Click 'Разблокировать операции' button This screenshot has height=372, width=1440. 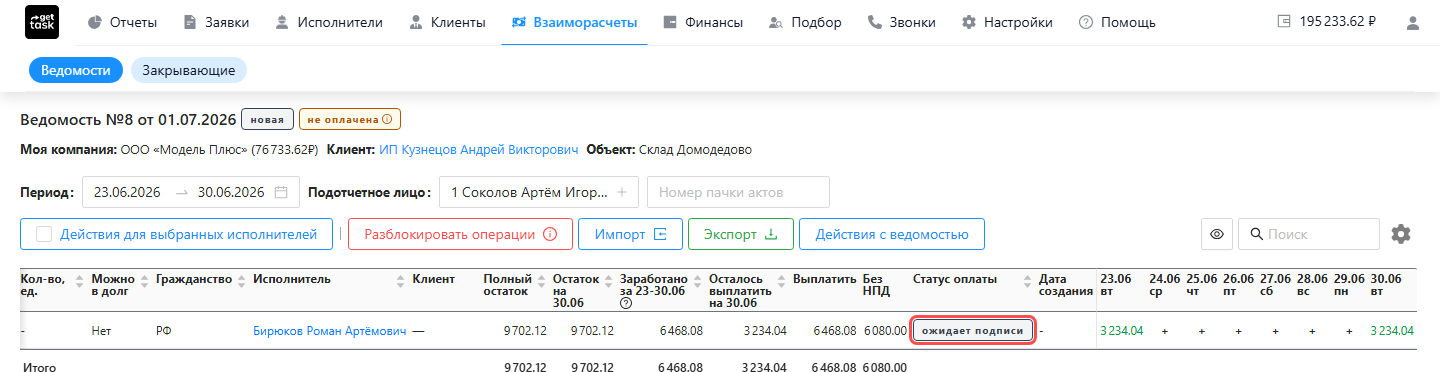coord(460,234)
